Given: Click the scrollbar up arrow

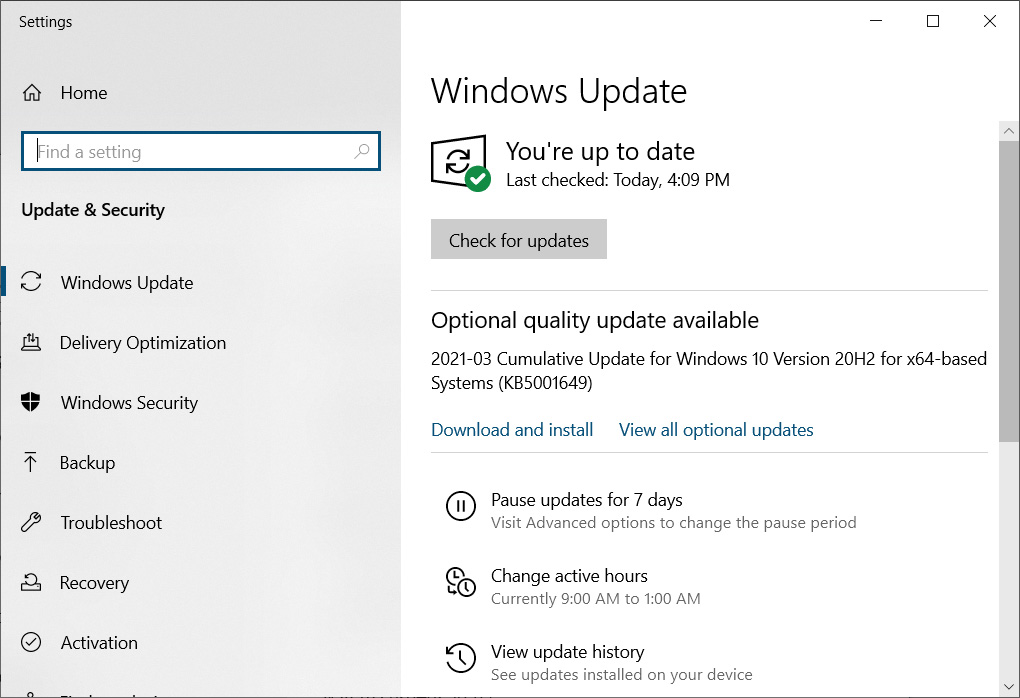Looking at the screenshot, I should pos(1008,131).
